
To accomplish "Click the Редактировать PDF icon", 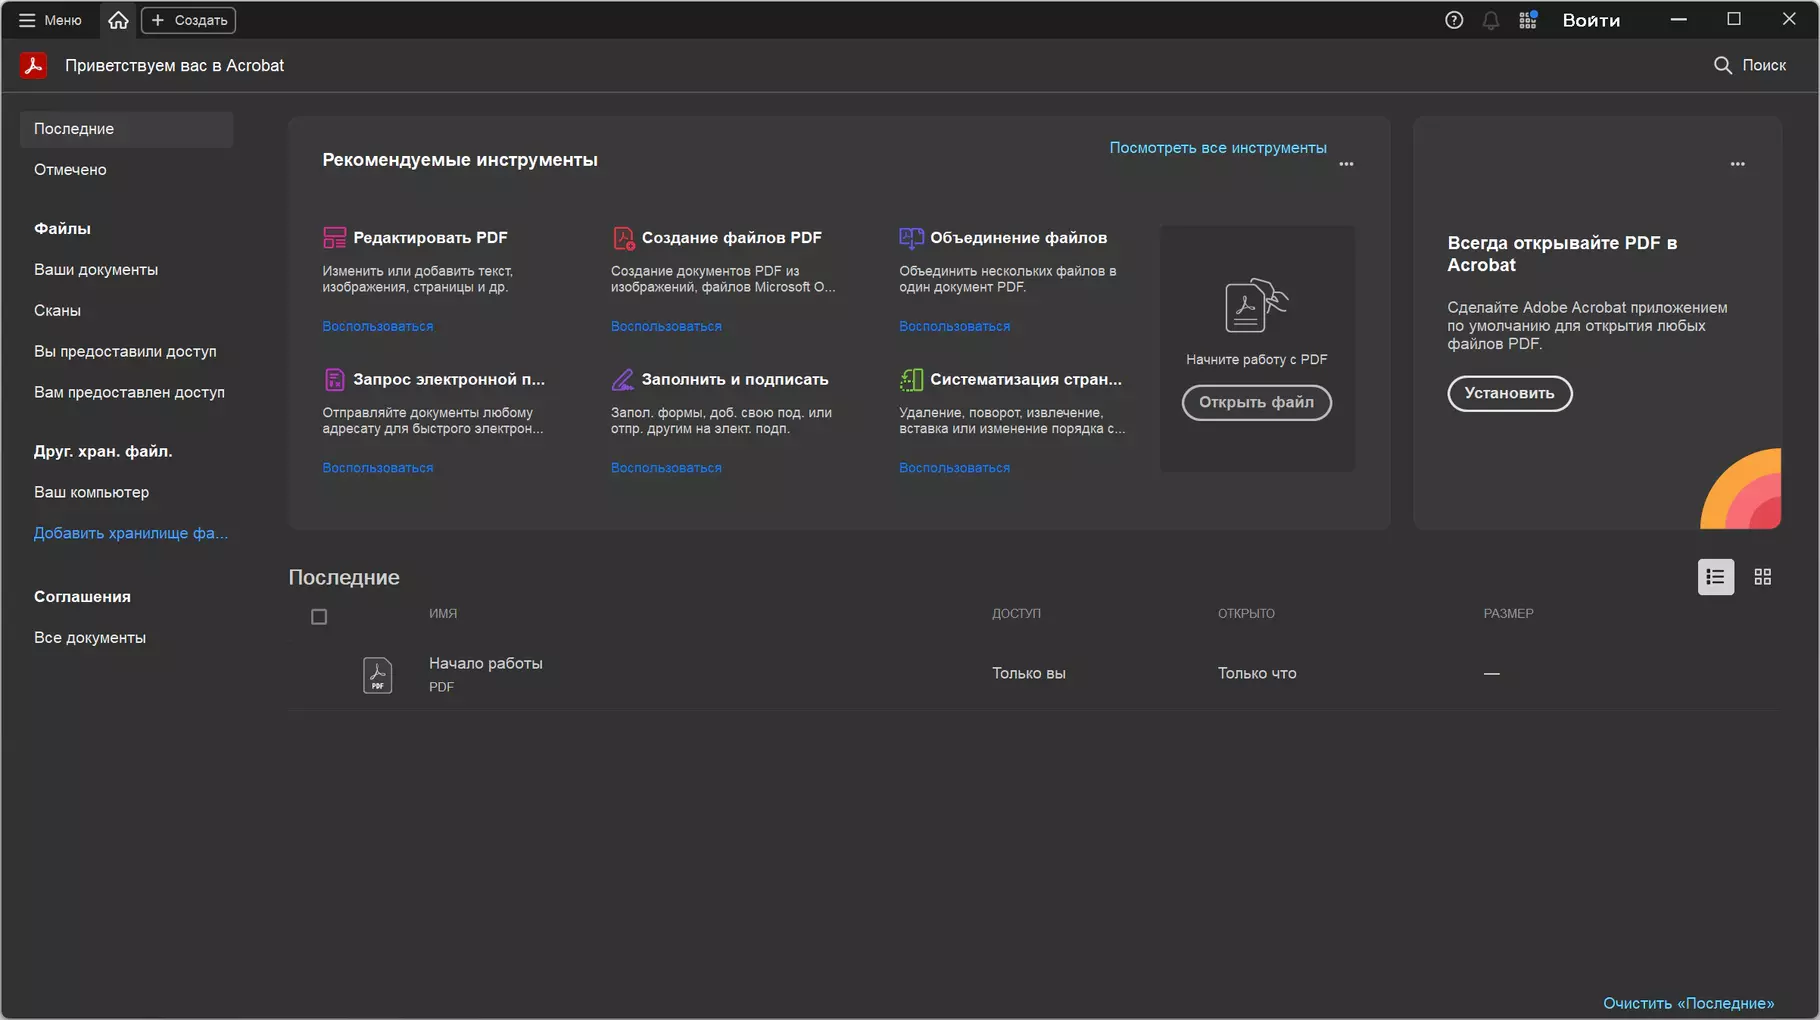I will [334, 238].
